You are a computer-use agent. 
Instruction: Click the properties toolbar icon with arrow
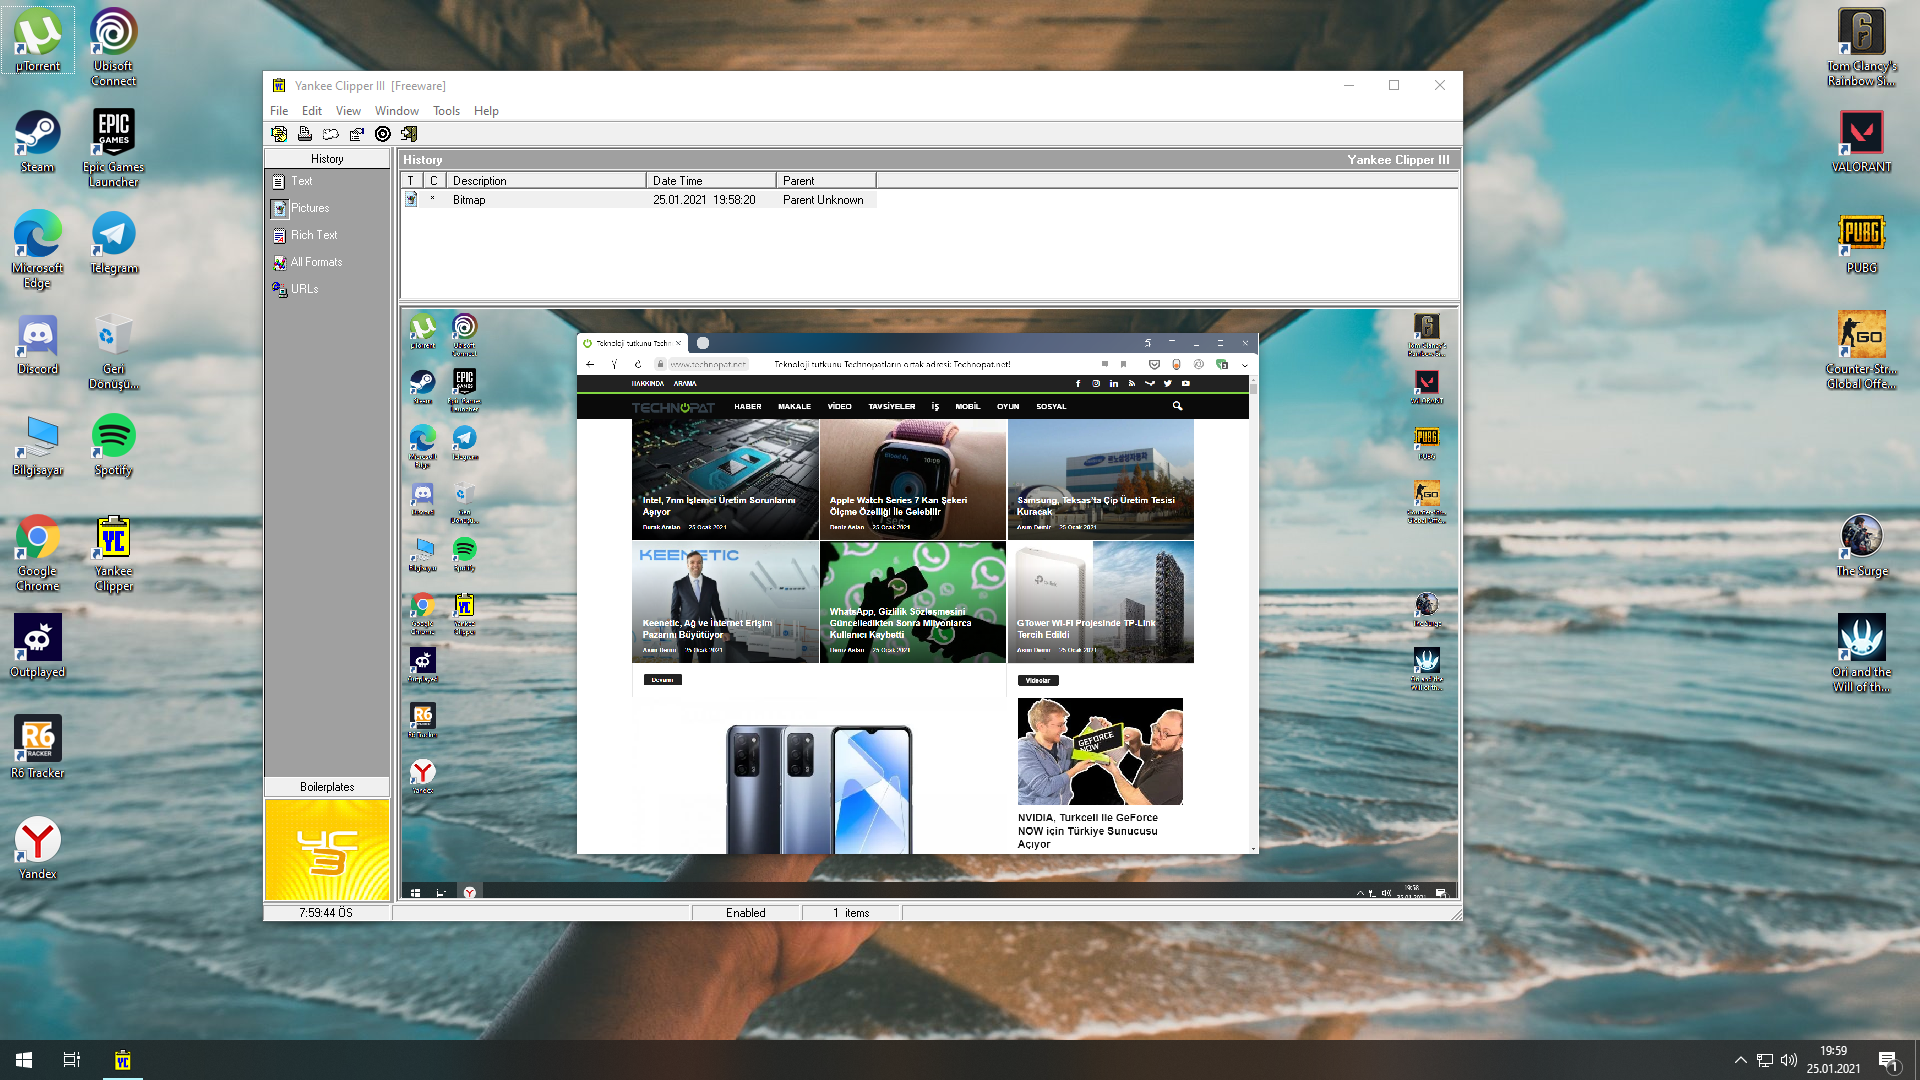pyautogui.click(x=357, y=134)
